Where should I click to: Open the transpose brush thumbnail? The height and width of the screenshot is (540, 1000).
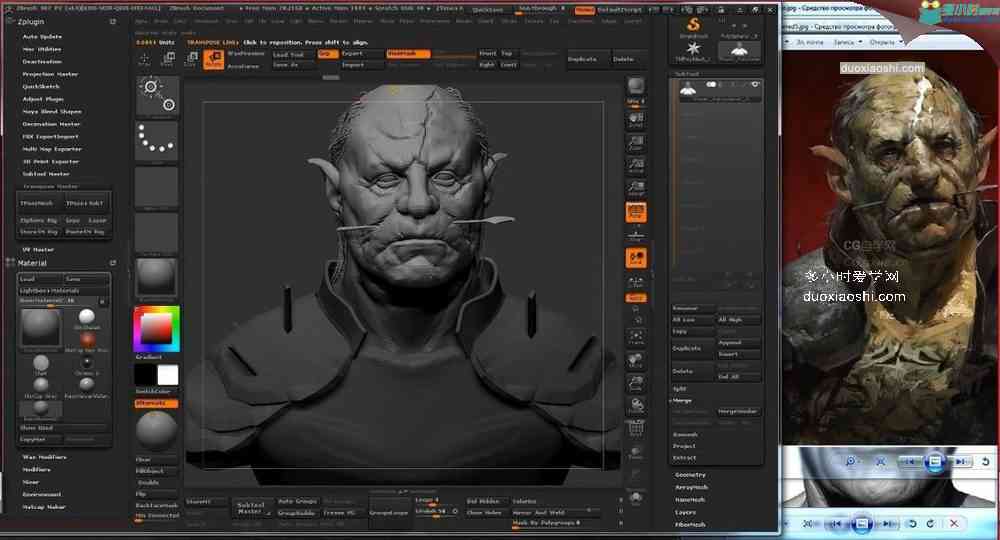[157, 96]
